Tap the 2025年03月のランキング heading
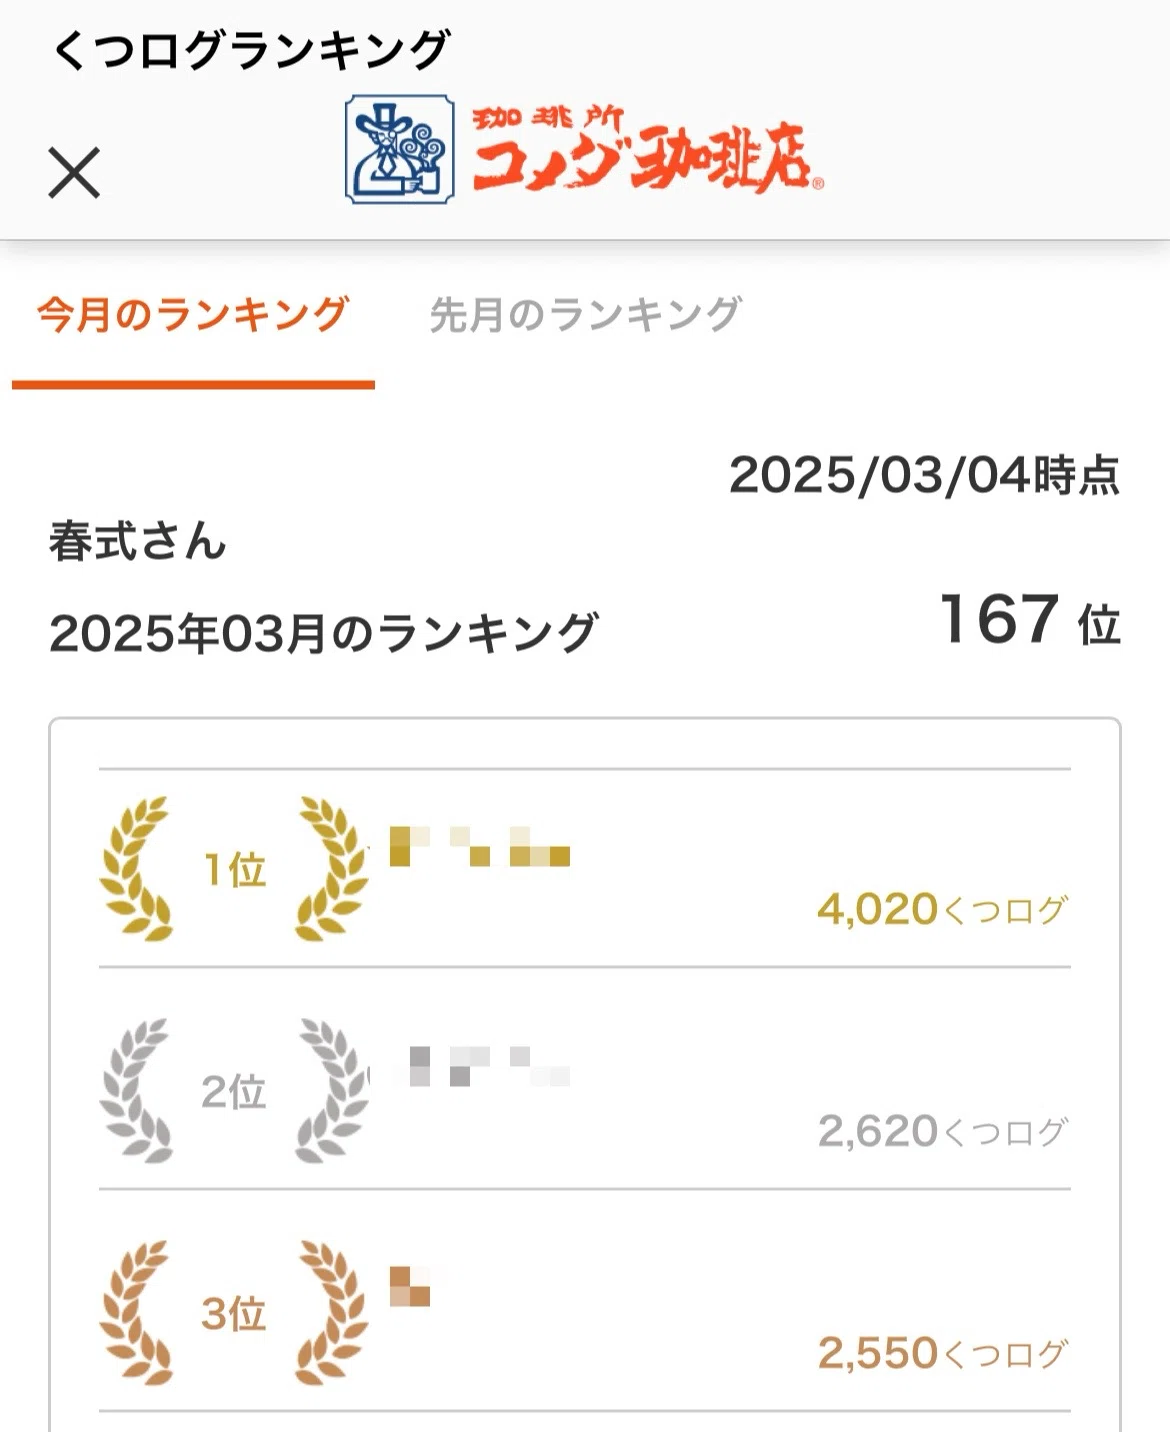Viewport: 1170px width, 1432px height. [x=324, y=632]
